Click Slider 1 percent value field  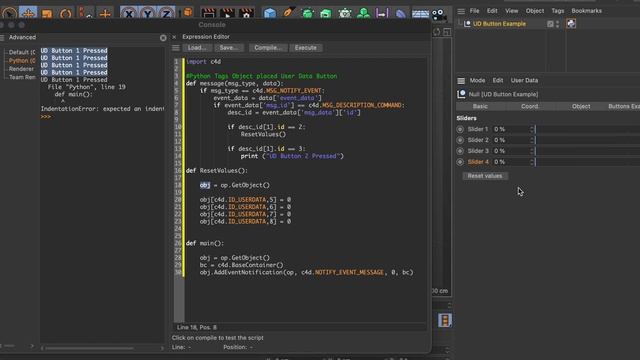(x=510, y=129)
